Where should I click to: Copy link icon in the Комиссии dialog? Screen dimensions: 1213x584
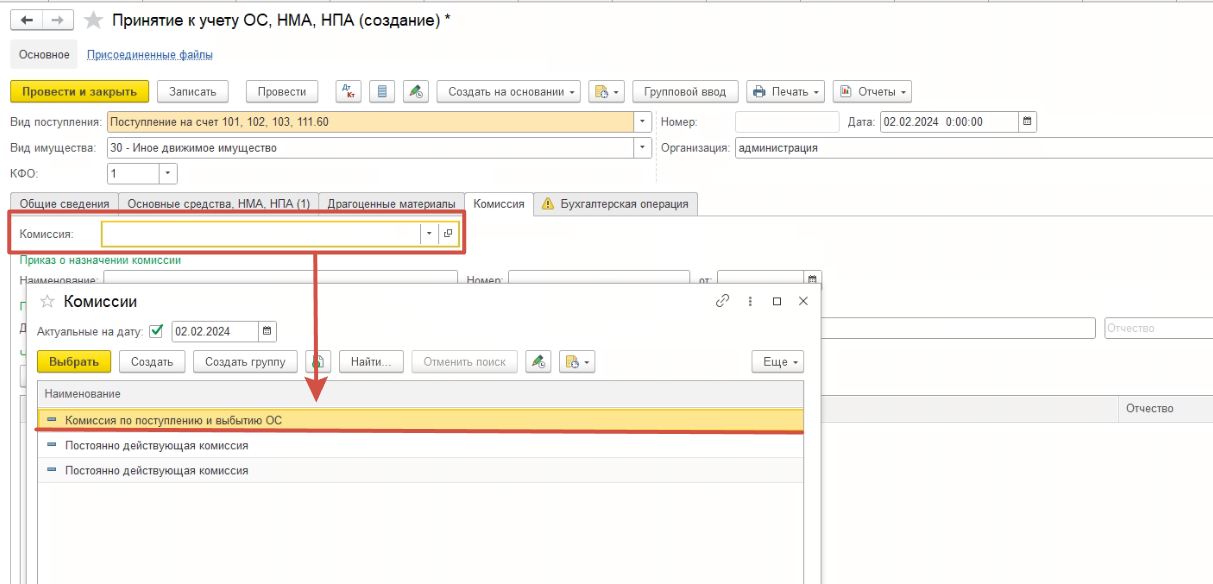[723, 301]
